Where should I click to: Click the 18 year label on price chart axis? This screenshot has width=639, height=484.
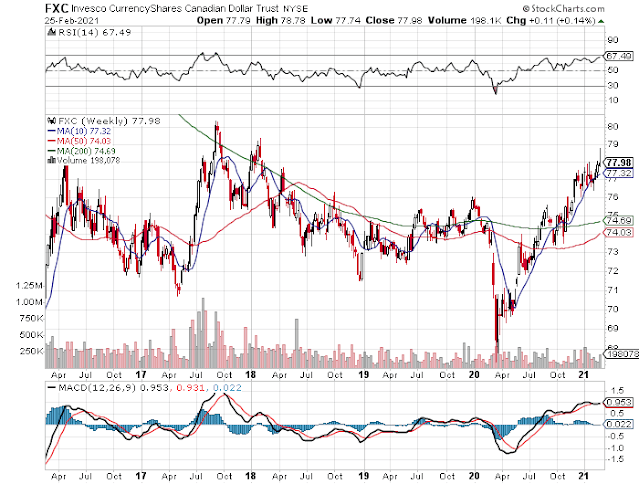[250, 374]
